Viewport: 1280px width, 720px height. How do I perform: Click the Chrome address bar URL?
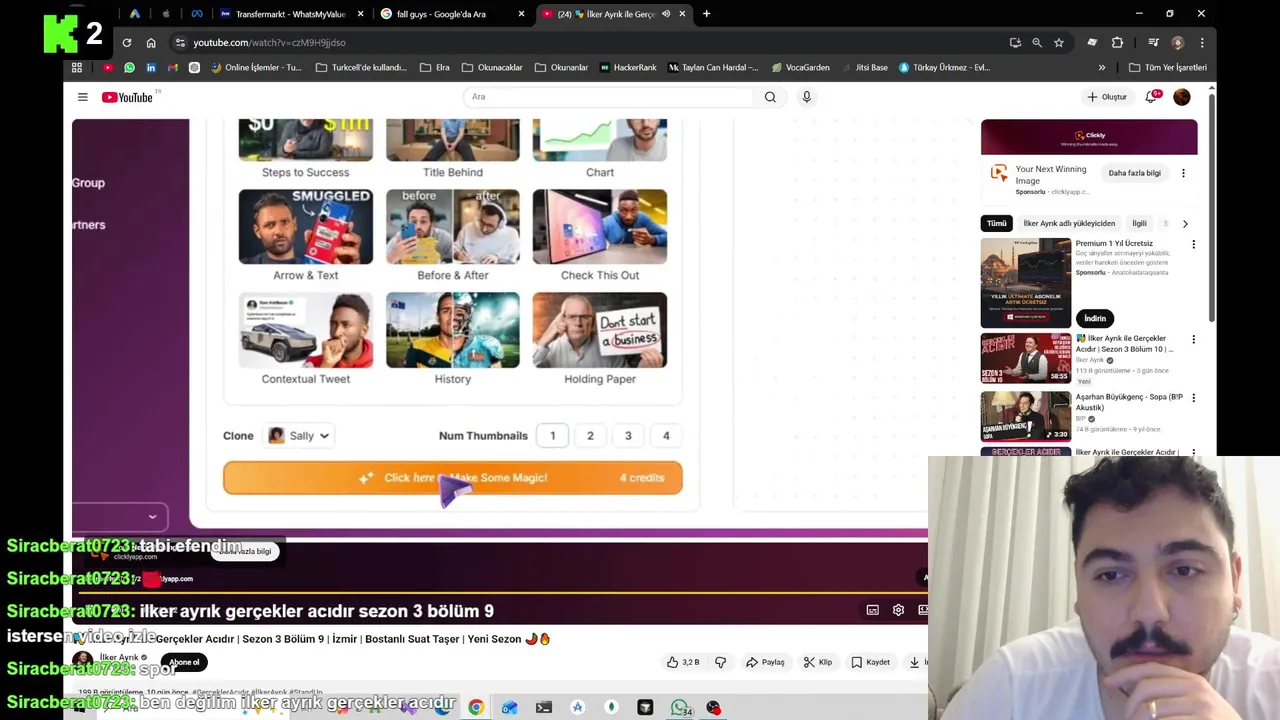pos(269,43)
